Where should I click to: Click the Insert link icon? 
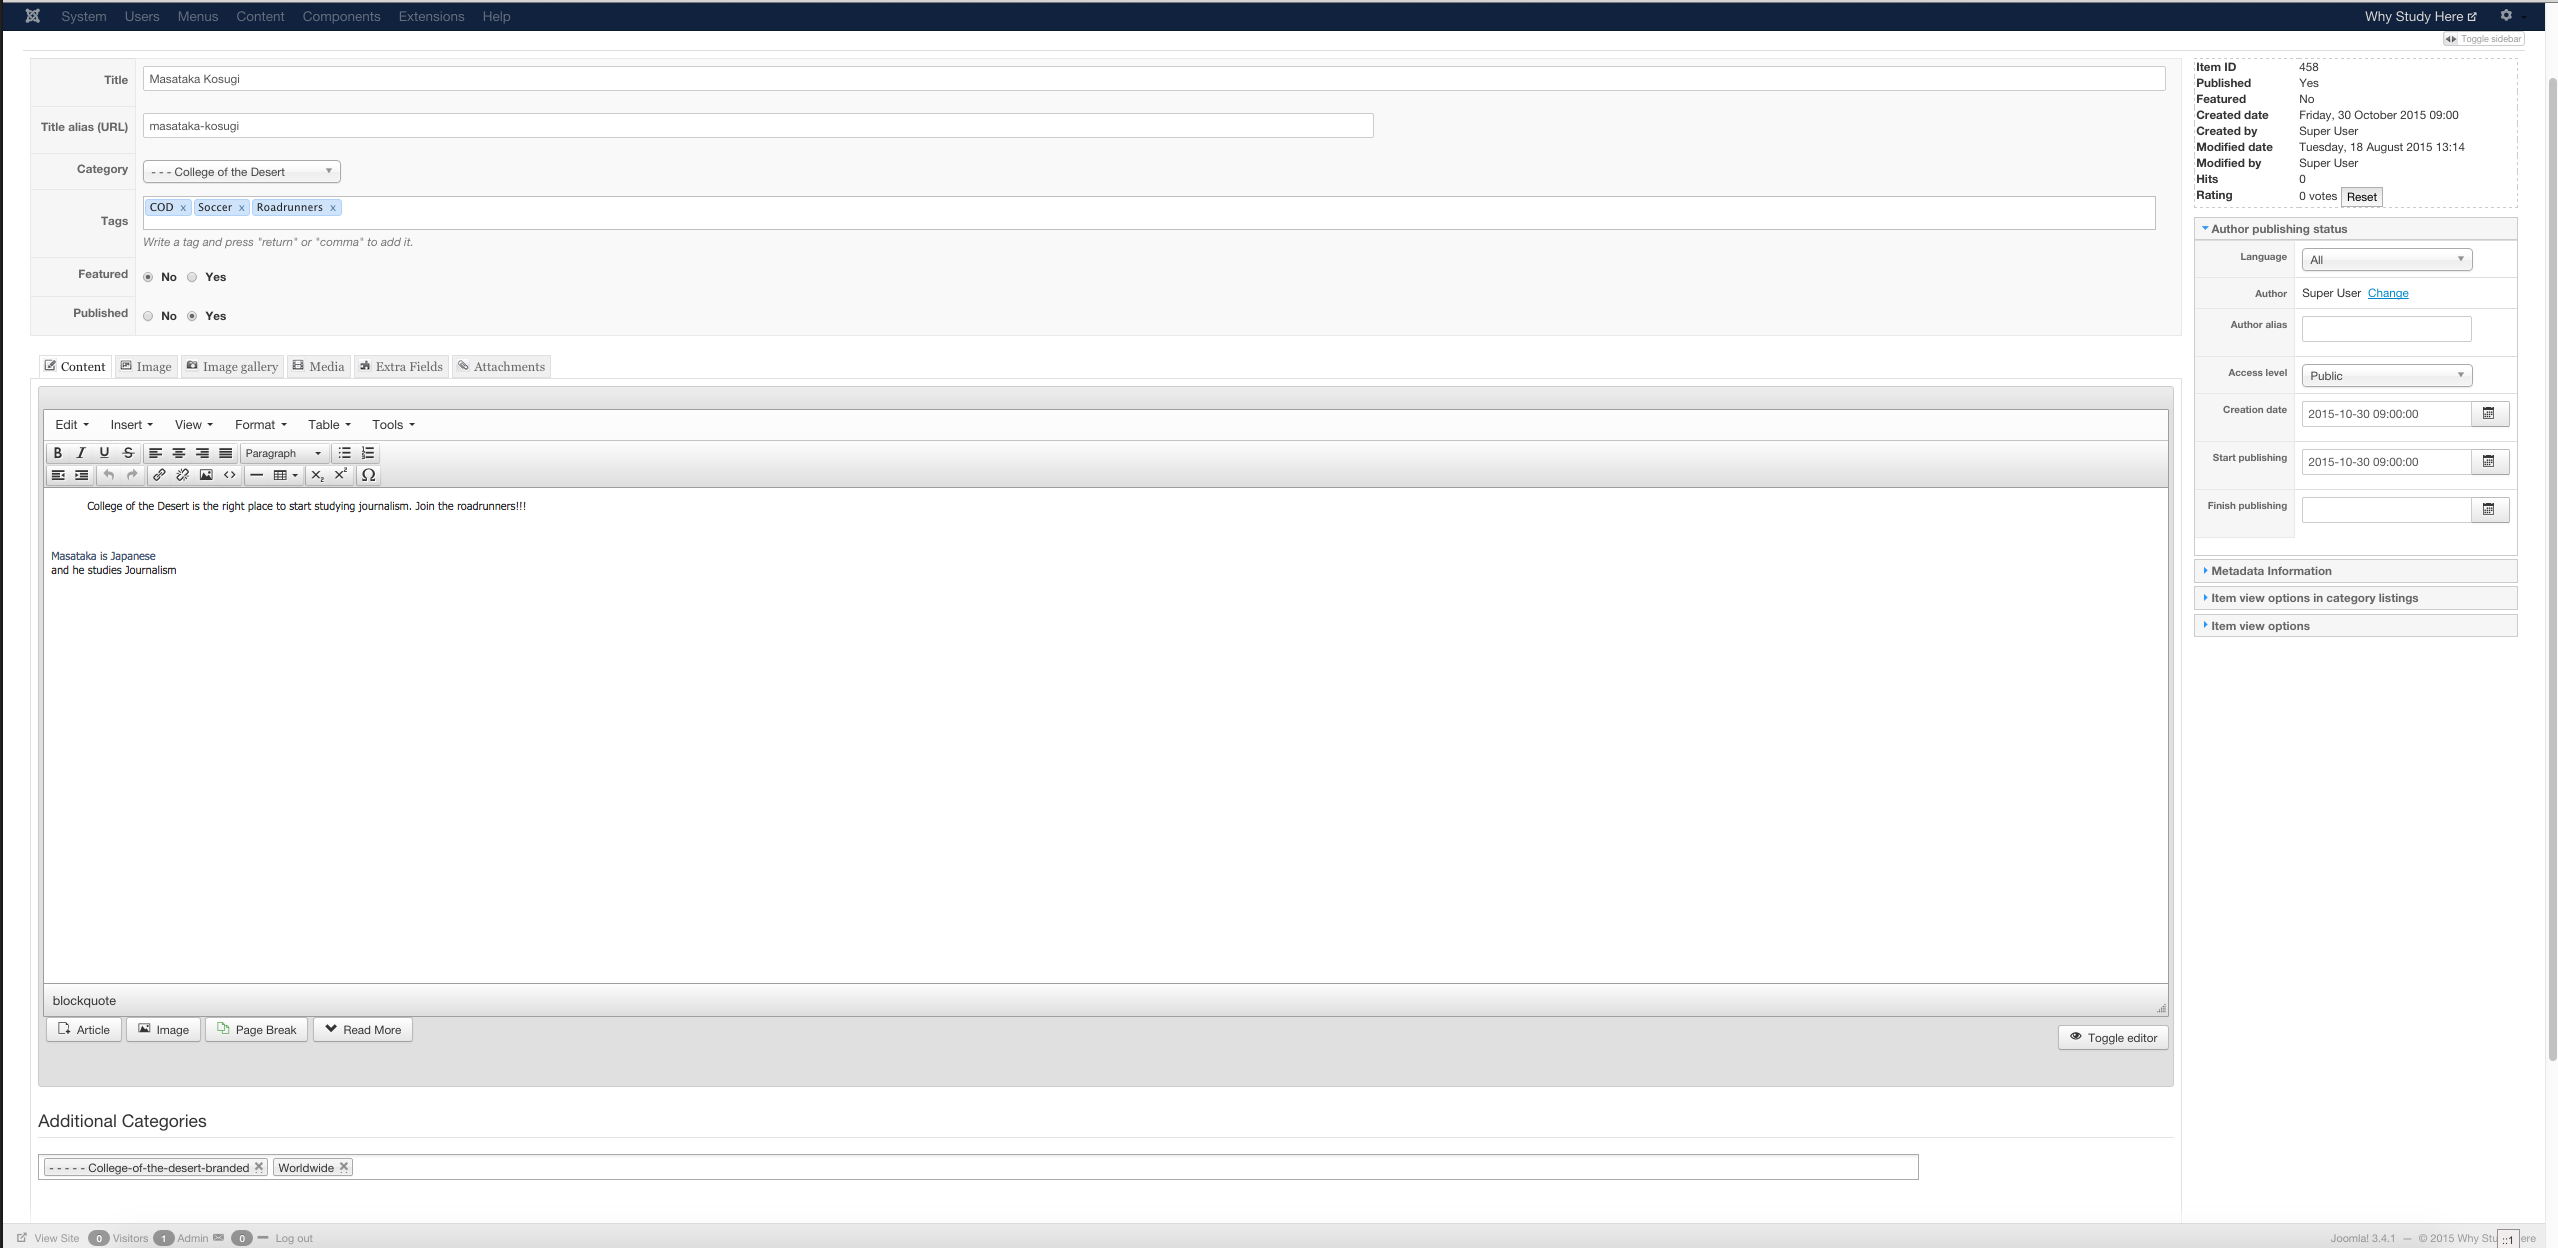pyautogui.click(x=157, y=475)
